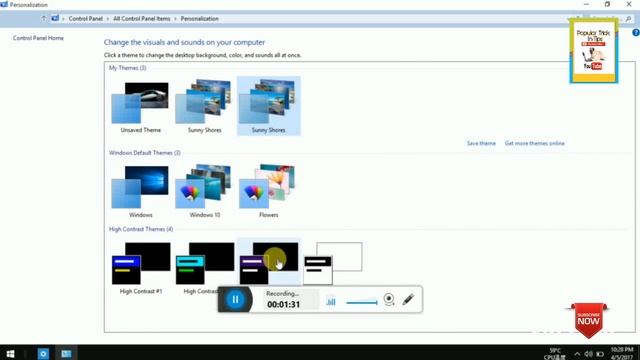Apply the Flowers theme
The height and width of the screenshot is (360, 640).
coord(269,191)
